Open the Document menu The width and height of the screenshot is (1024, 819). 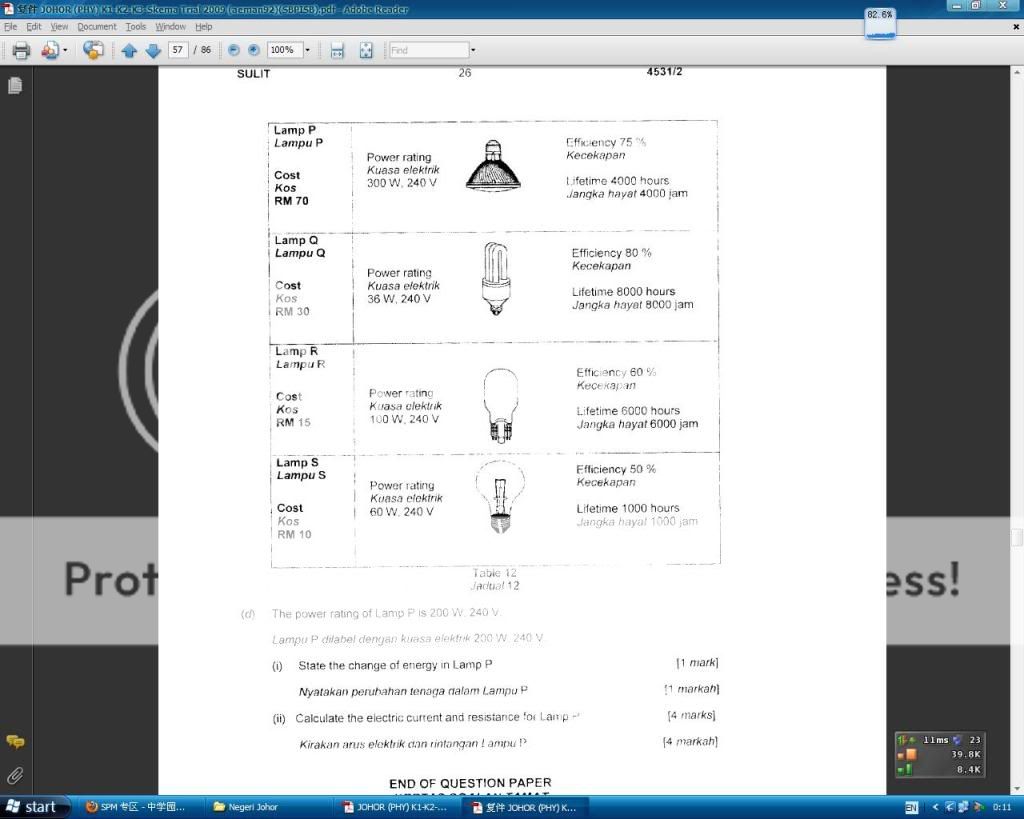tap(97, 26)
